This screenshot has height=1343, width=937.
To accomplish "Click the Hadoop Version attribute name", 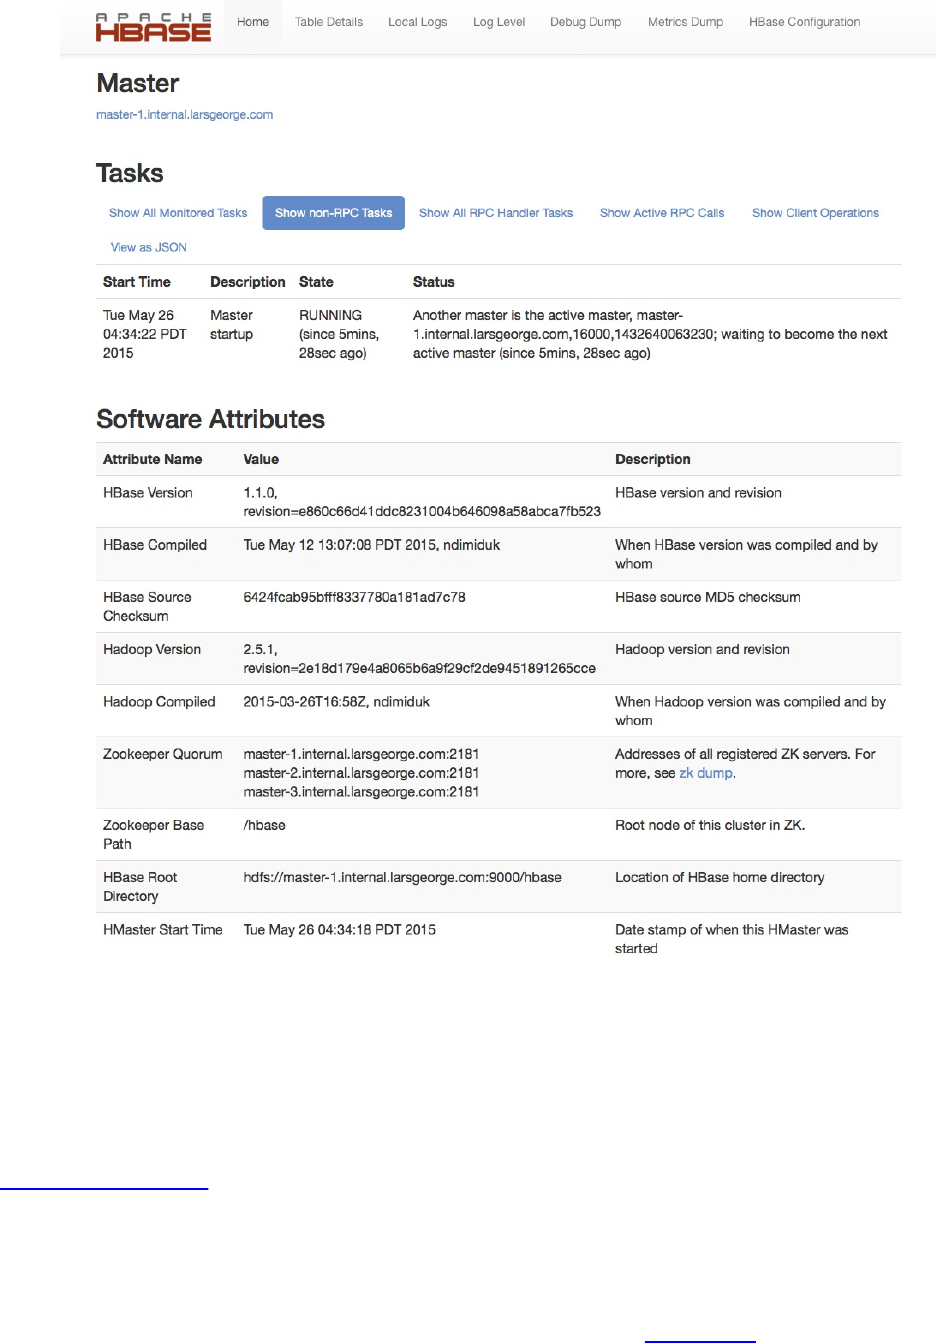I will click(152, 649).
